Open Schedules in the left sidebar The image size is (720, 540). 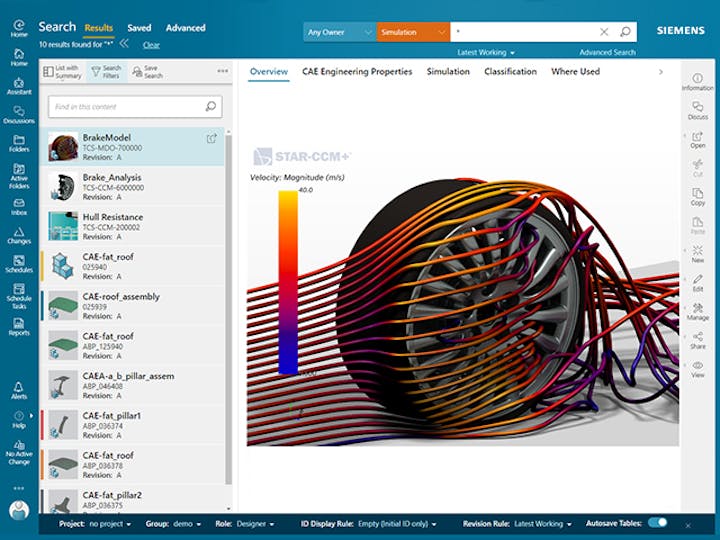coord(19,263)
